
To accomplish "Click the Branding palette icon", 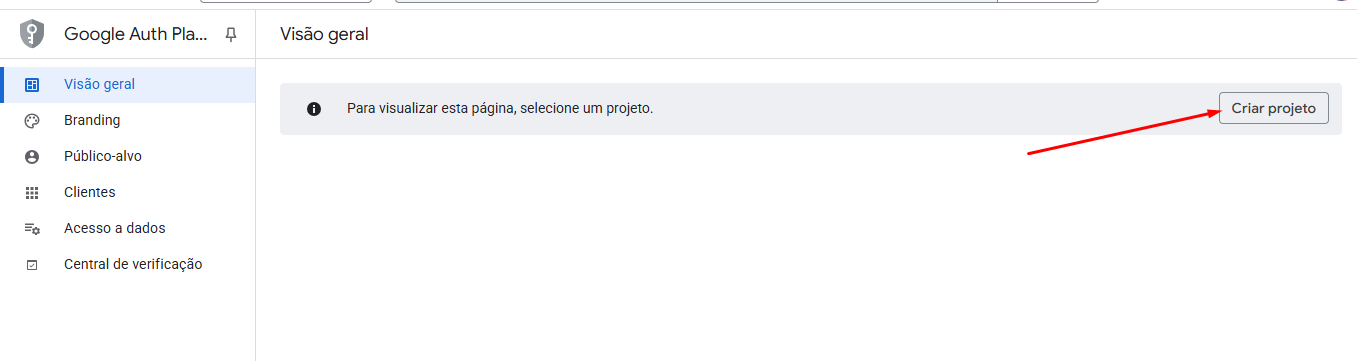I will 32,121.
